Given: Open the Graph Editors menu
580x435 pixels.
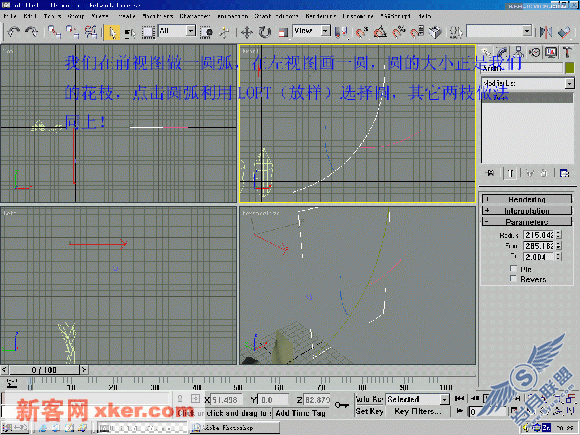Looking at the screenshot, I should coord(276,16).
